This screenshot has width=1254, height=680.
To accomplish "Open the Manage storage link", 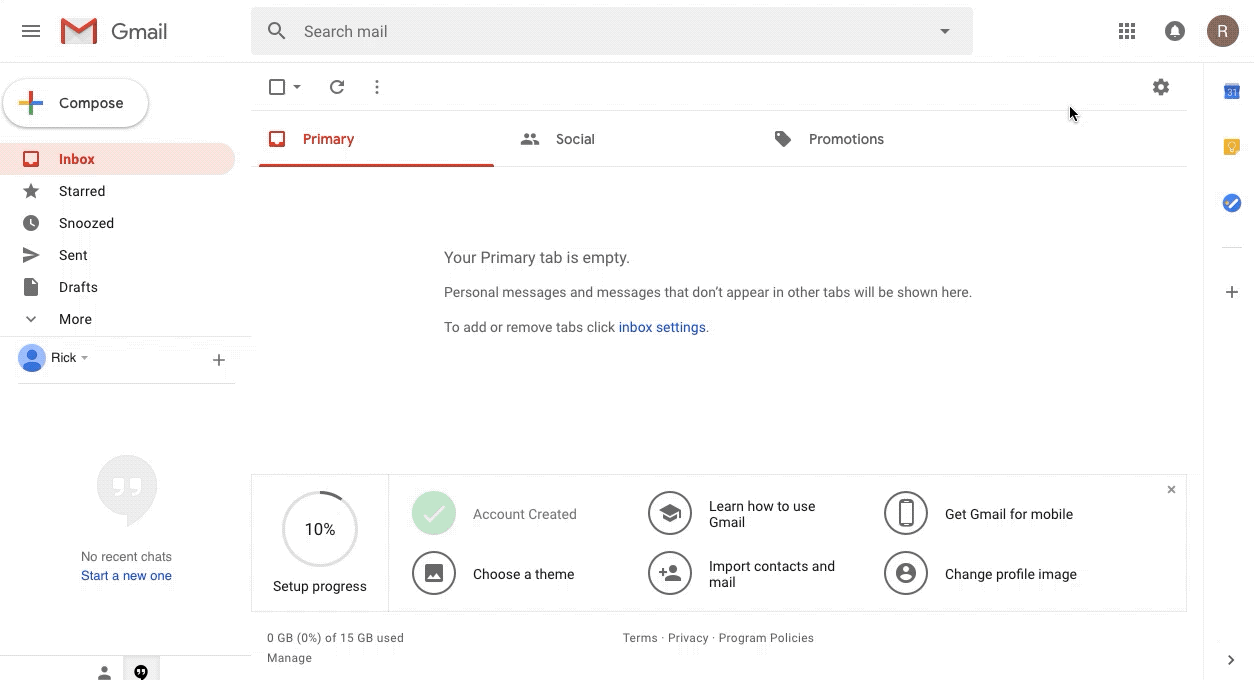I will (289, 658).
